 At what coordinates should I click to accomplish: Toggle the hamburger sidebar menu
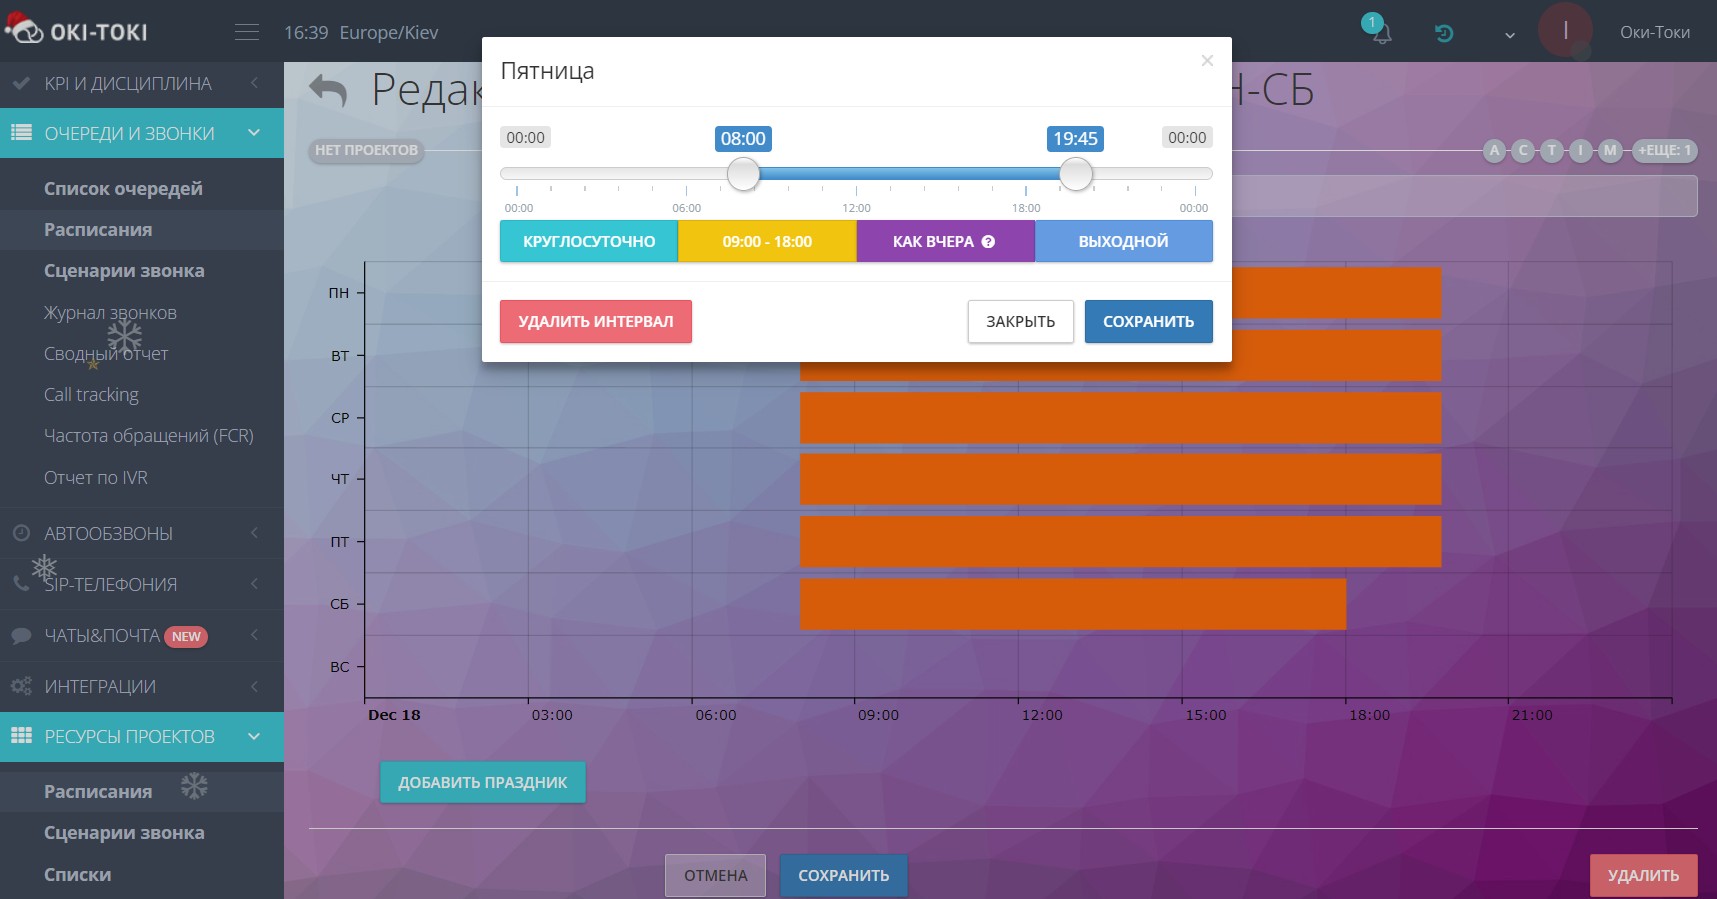point(247,32)
